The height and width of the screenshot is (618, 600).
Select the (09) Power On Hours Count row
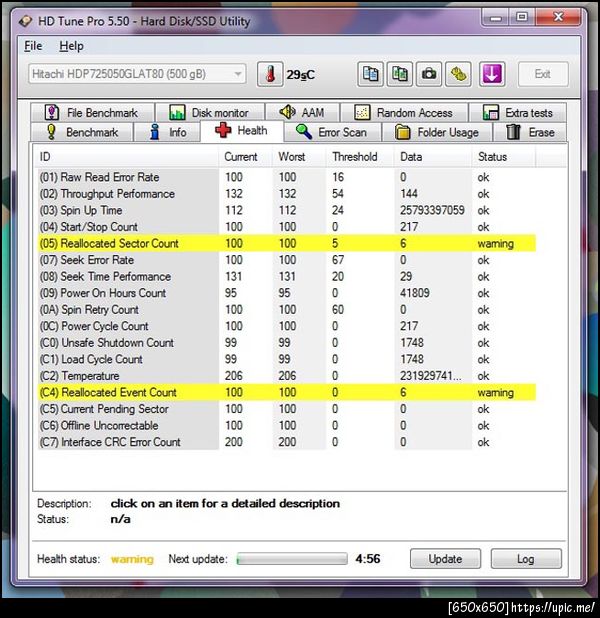tap(287, 293)
